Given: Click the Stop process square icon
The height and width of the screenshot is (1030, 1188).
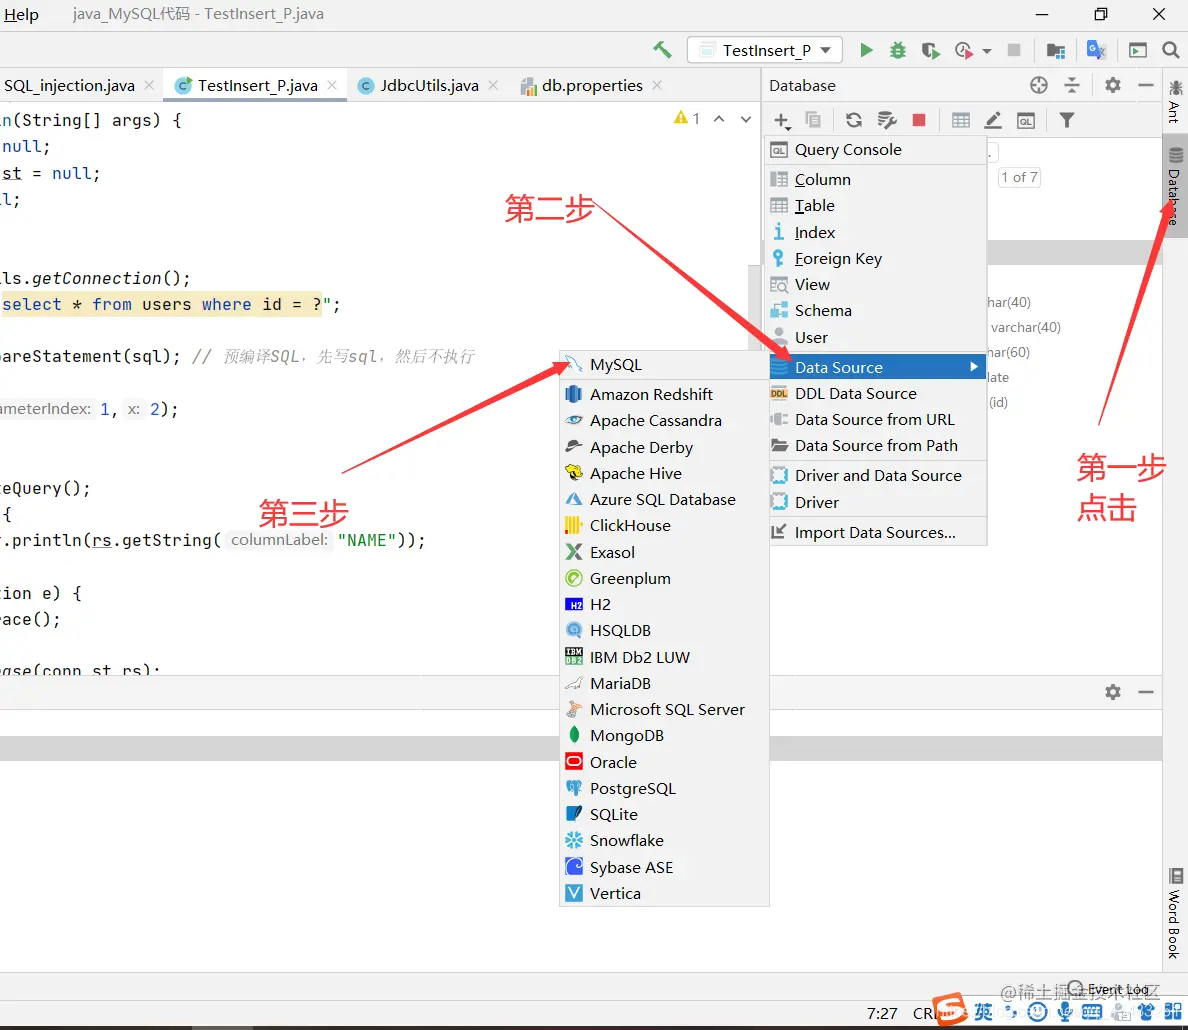Looking at the screenshot, I should point(1014,50).
